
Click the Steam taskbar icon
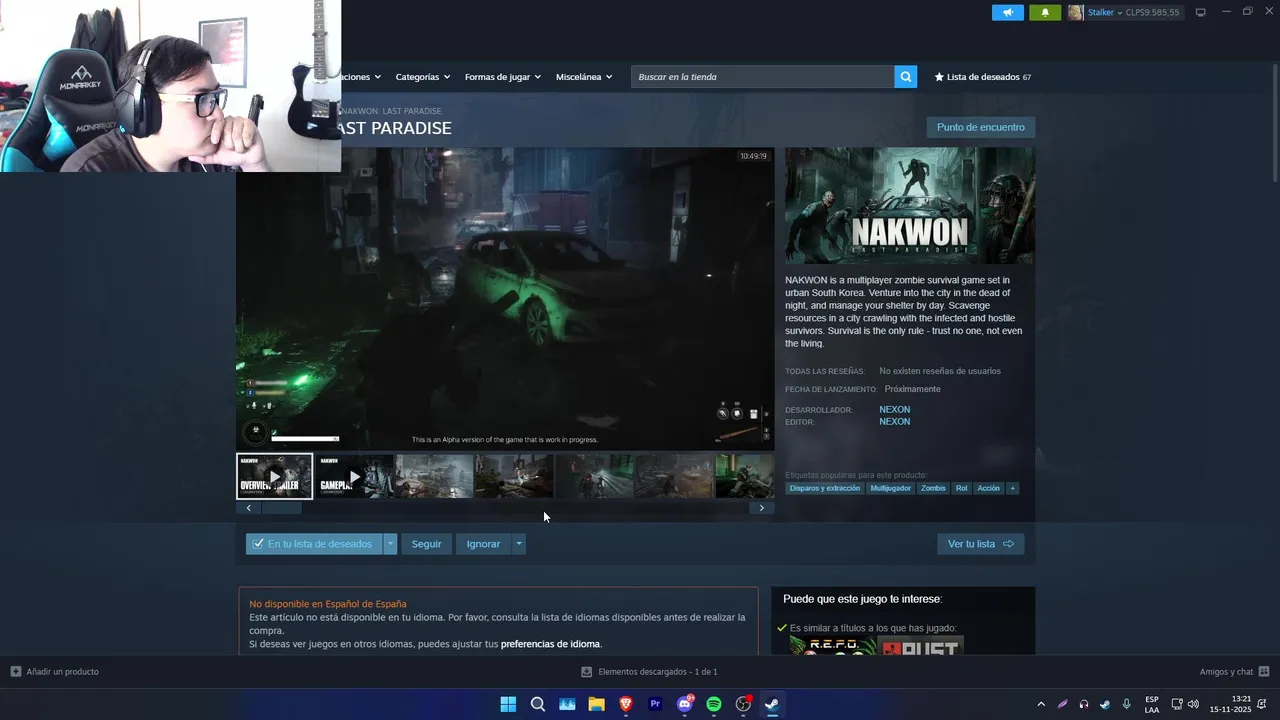[772, 704]
